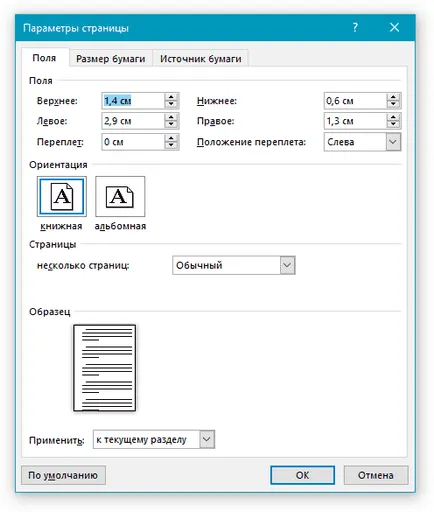Switch to the Размер бумаги tab

click(111, 59)
